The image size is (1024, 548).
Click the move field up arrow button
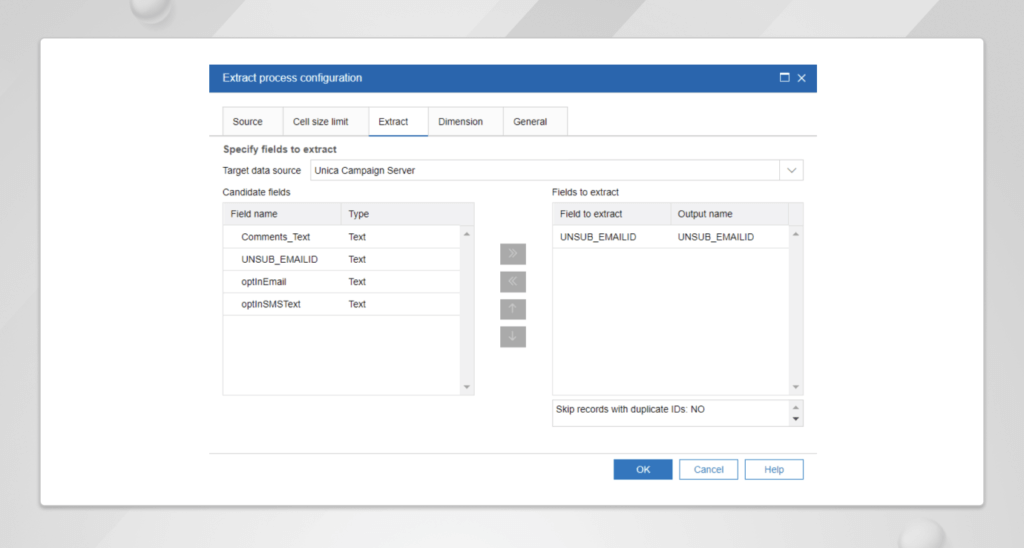tap(512, 309)
